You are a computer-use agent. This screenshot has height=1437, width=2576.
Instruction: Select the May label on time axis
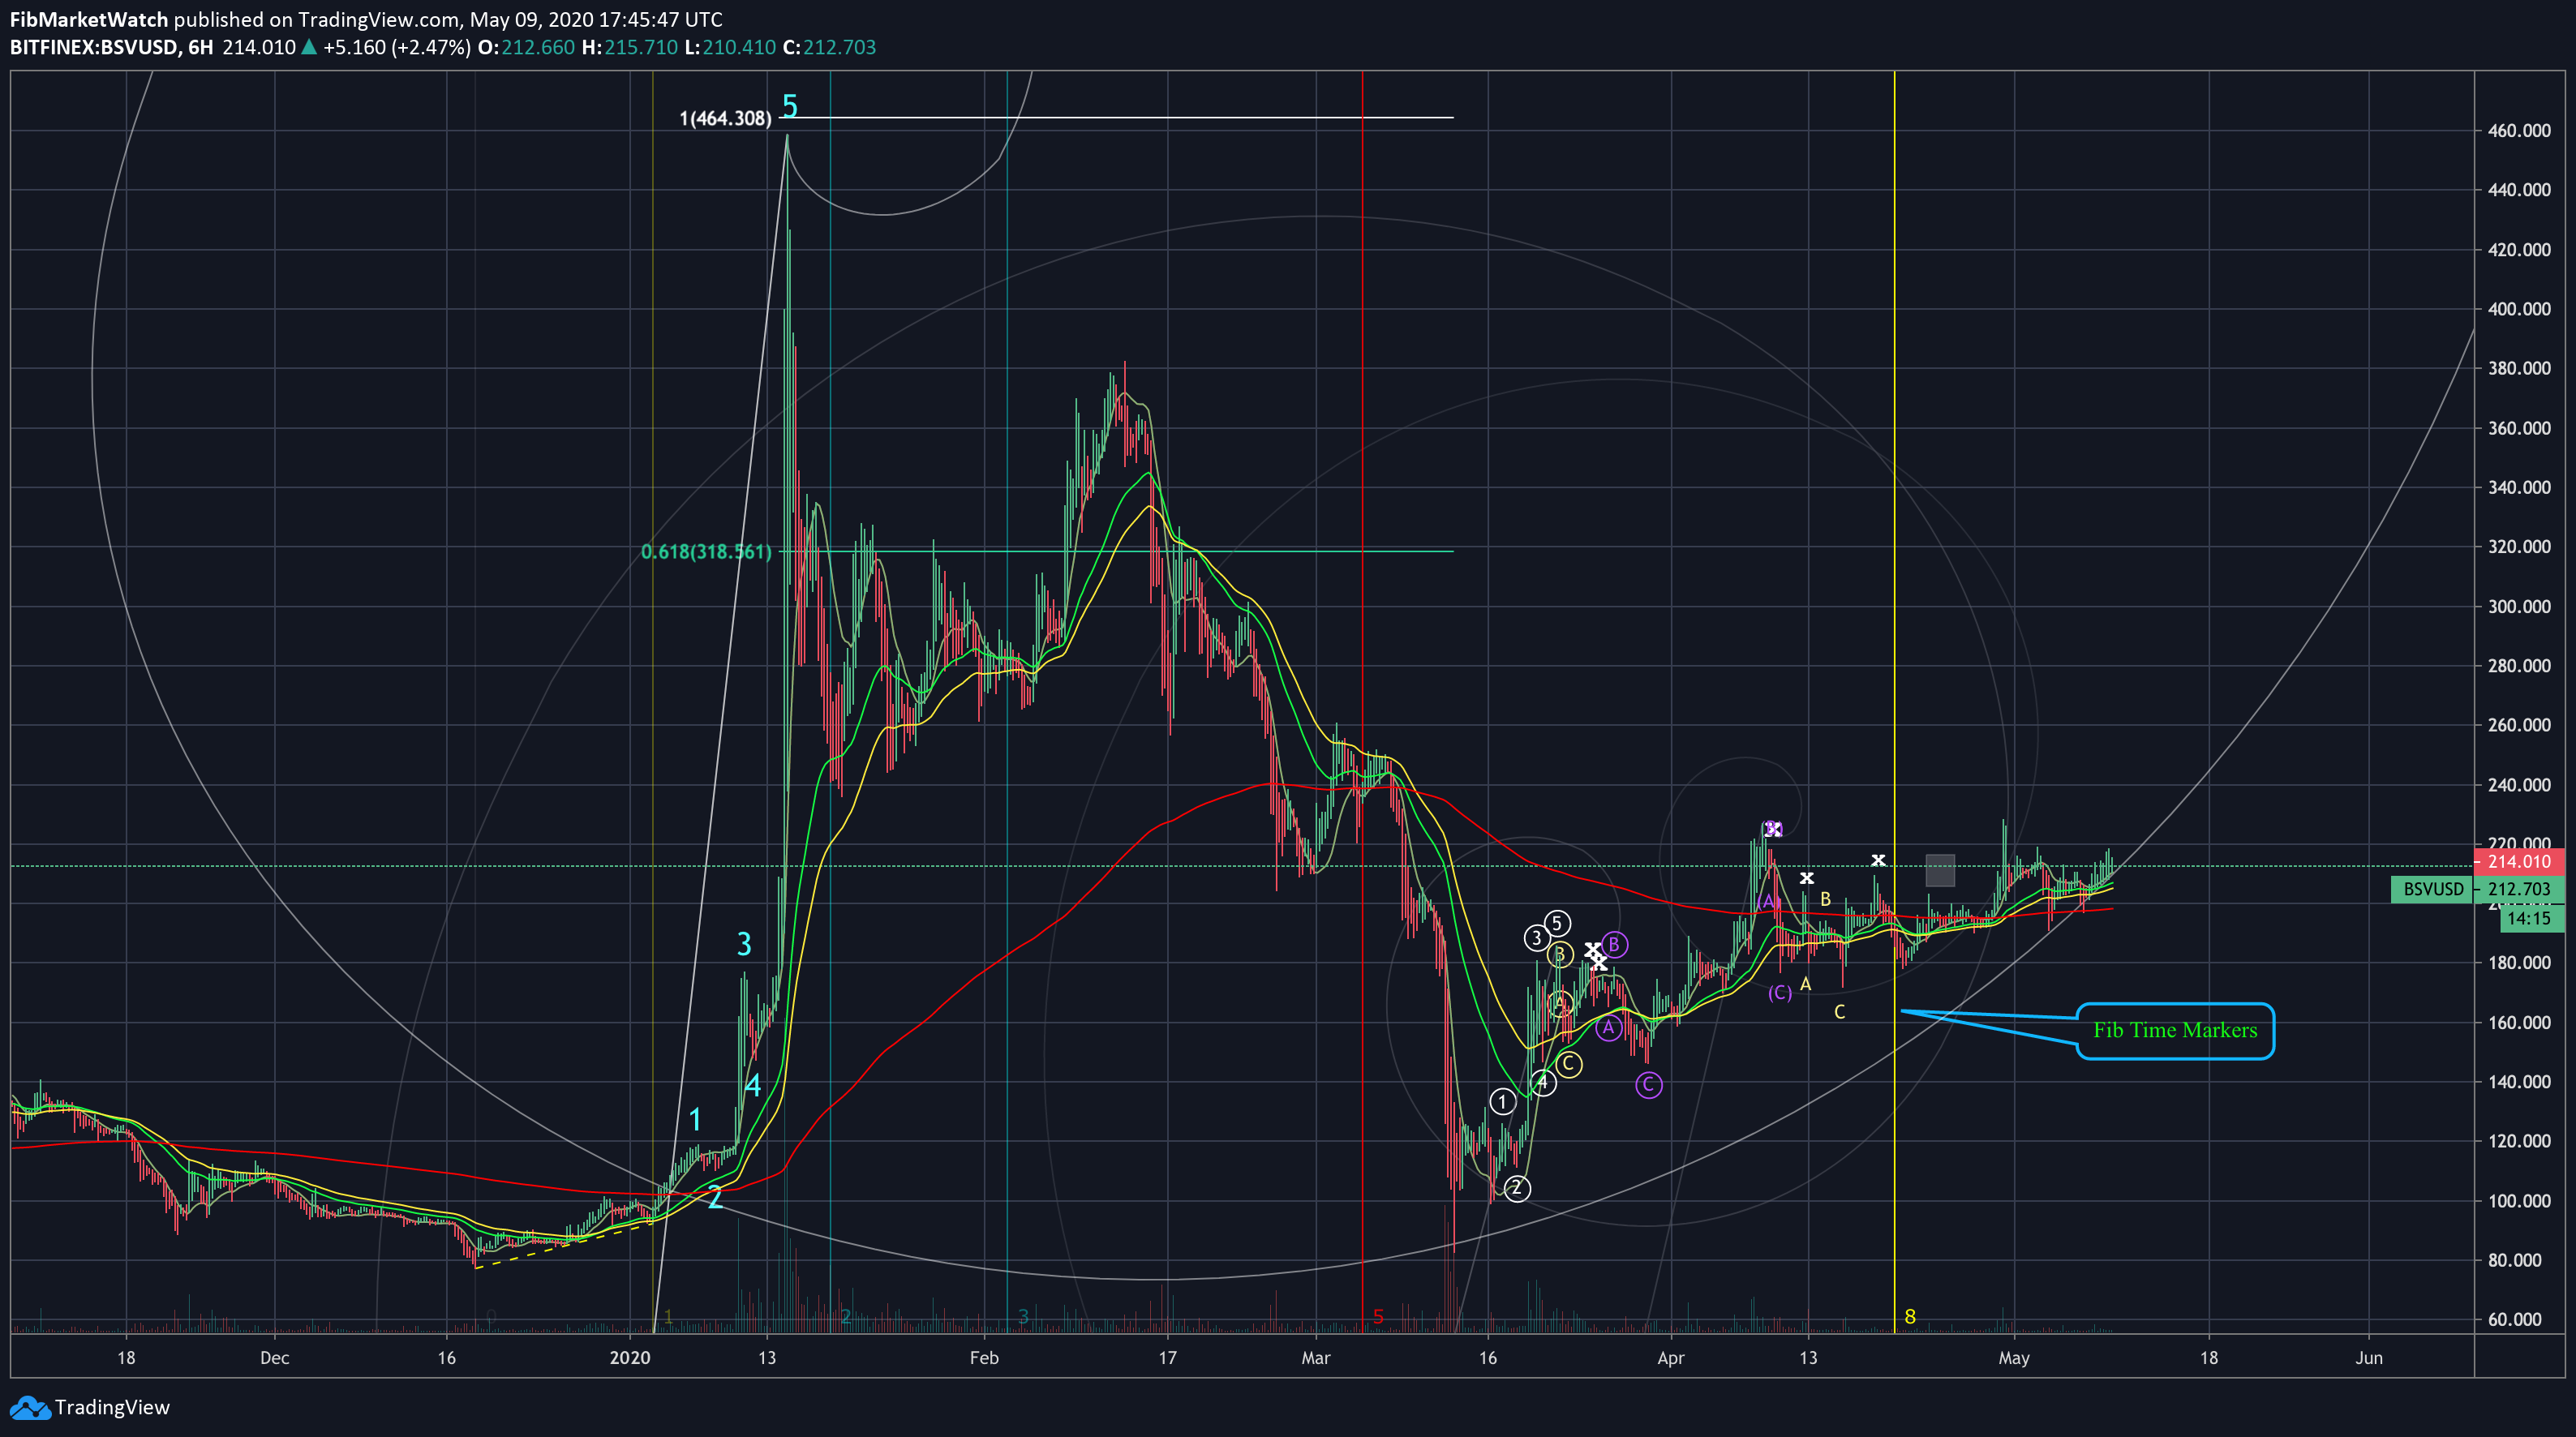click(2014, 1358)
